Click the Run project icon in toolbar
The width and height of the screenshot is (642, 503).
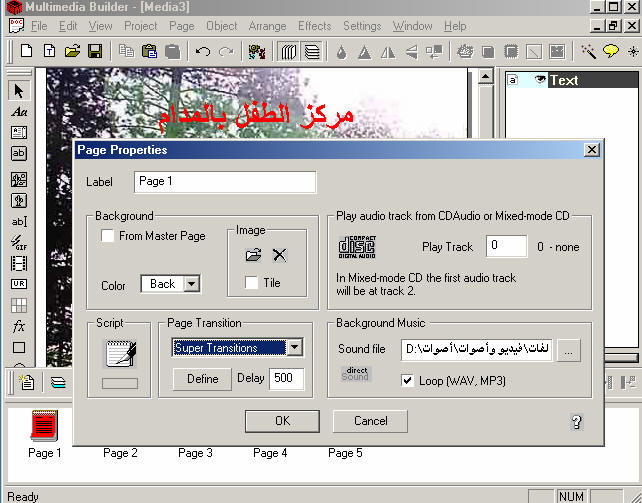[x=257, y=52]
